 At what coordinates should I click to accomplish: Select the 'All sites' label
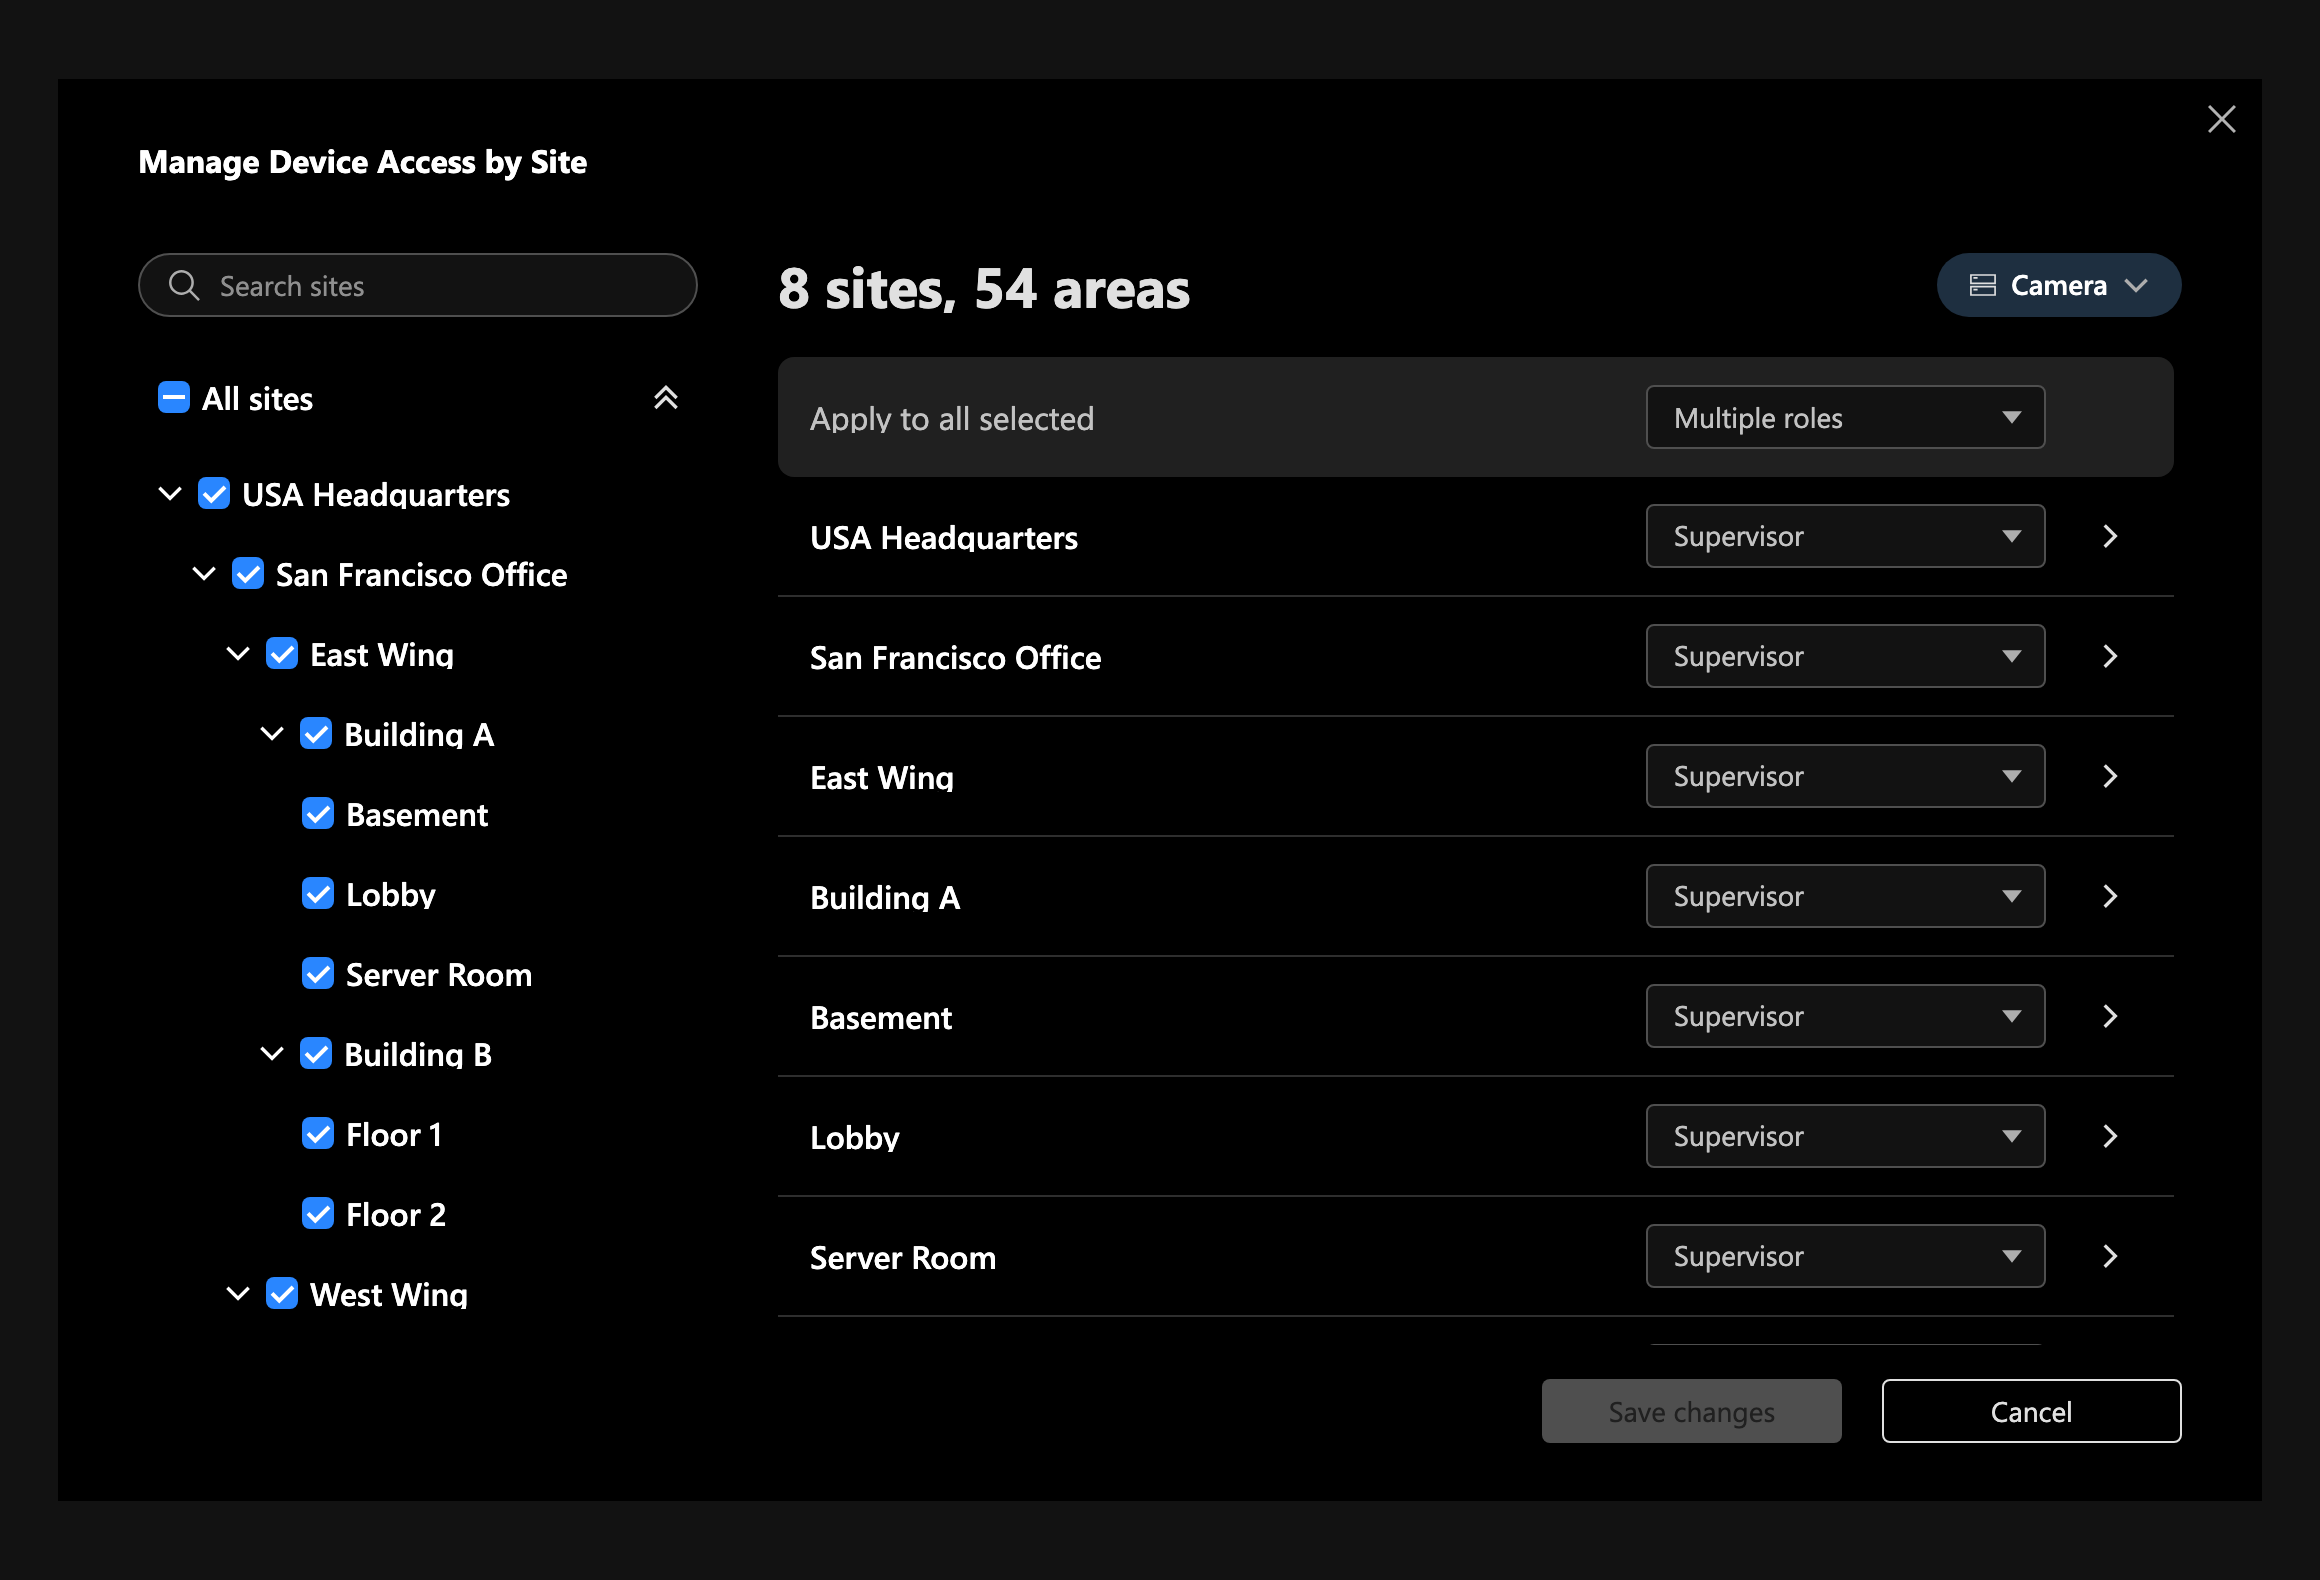coord(258,399)
